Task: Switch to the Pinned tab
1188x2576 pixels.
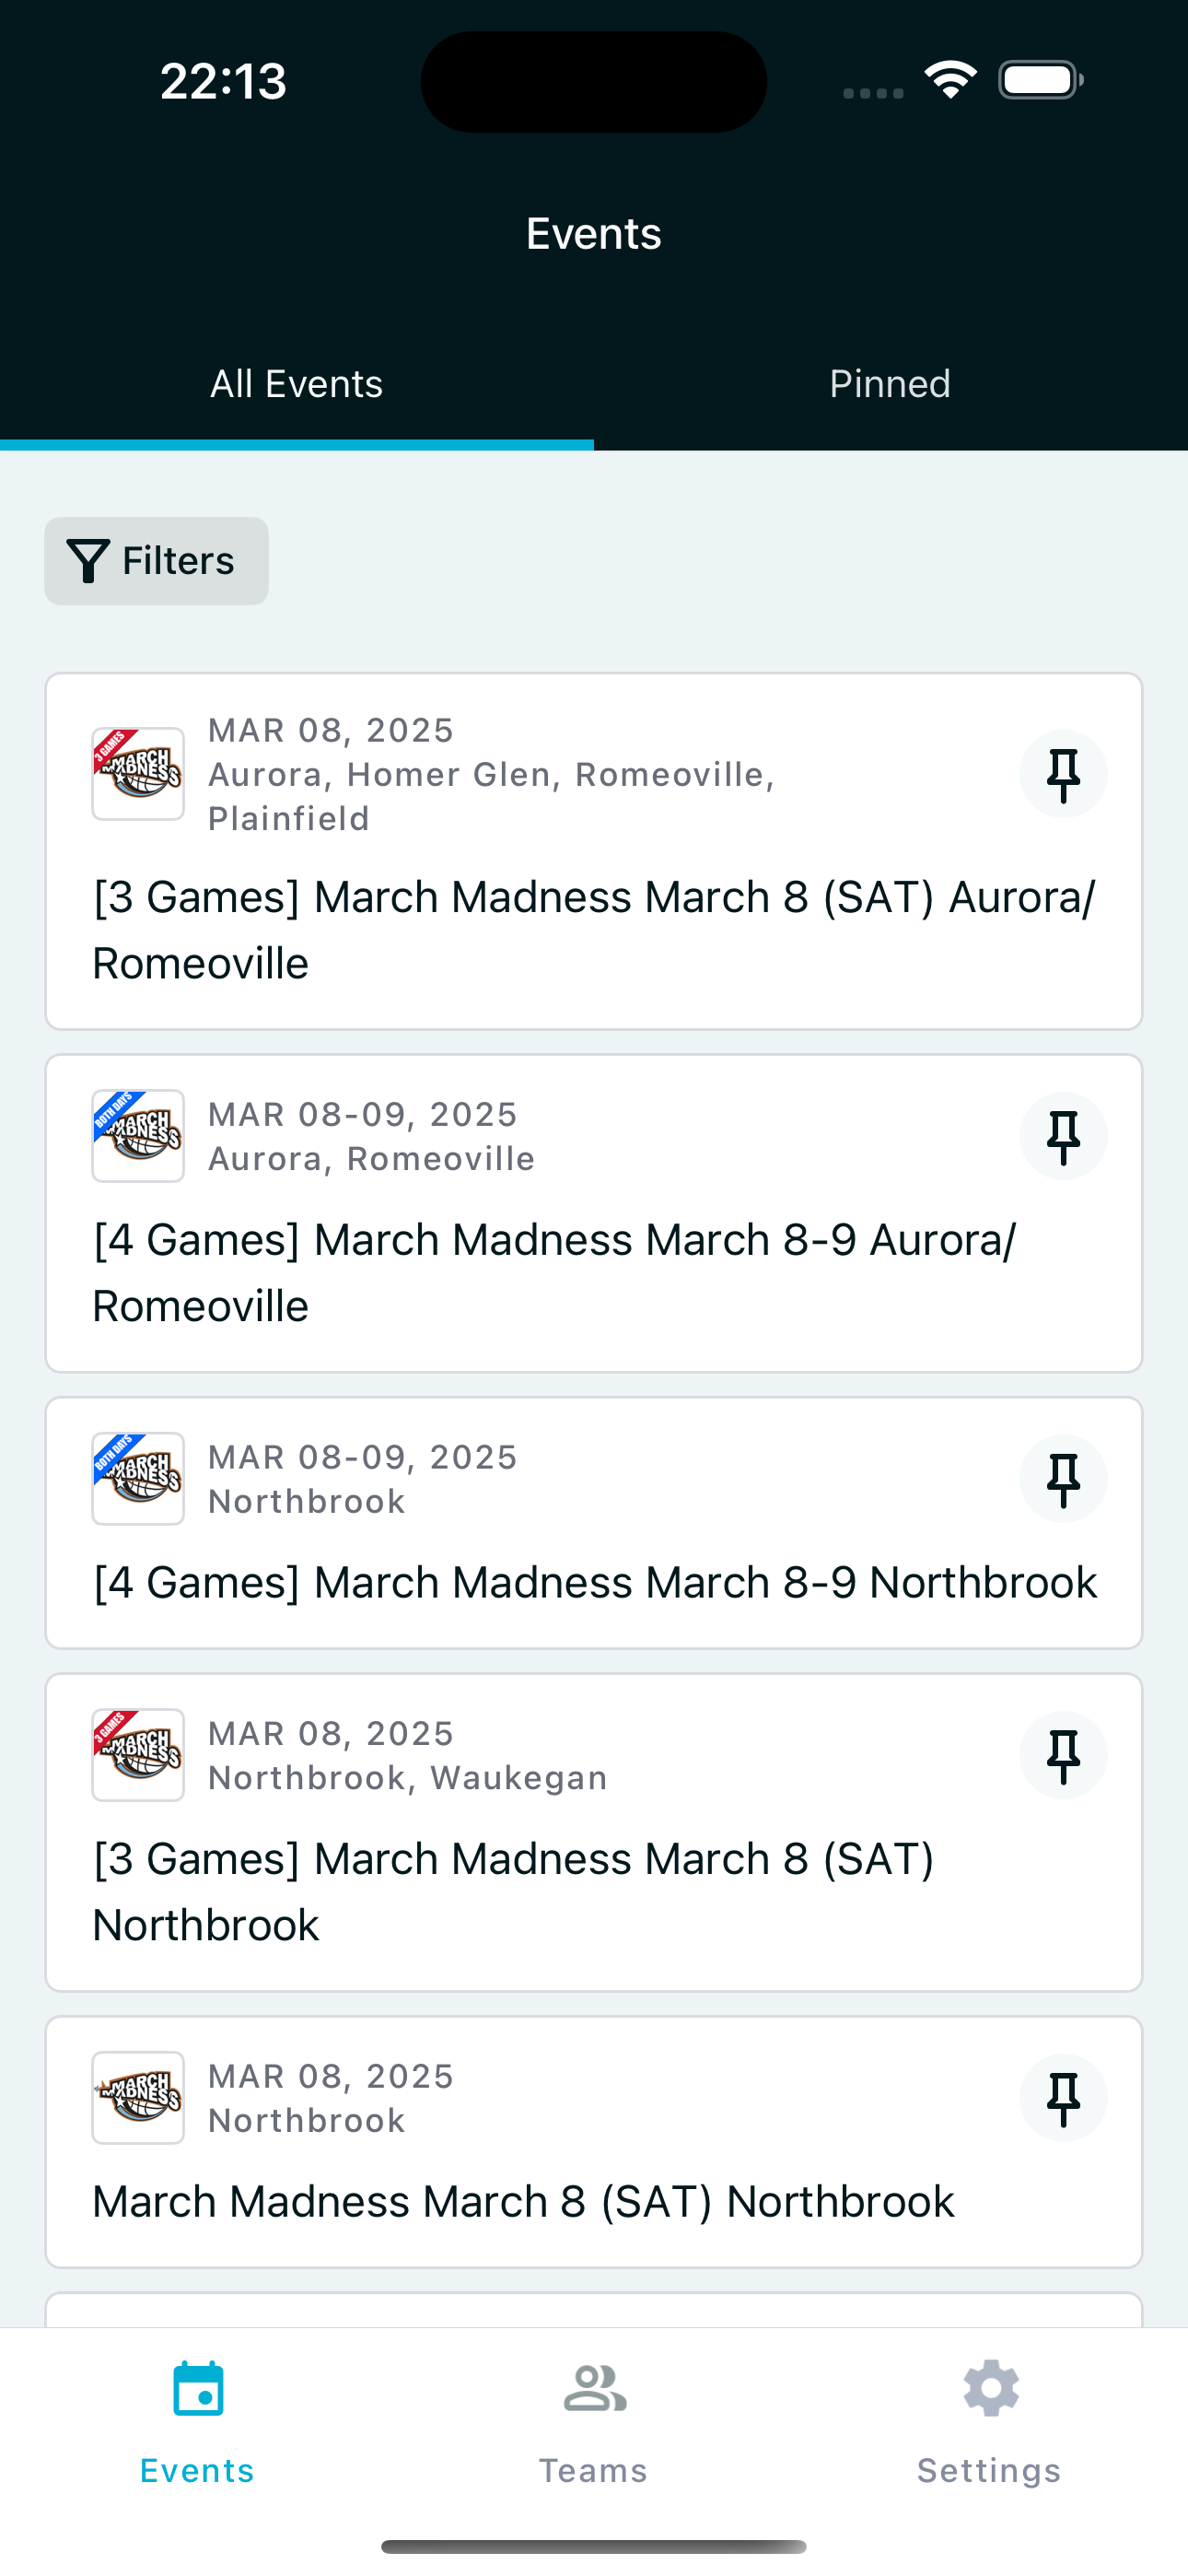Action: (x=890, y=384)
